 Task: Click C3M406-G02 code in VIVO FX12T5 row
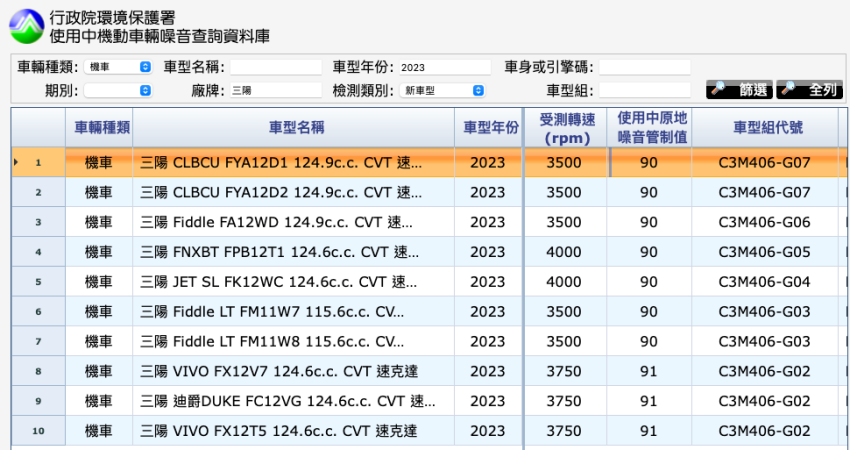764,430
